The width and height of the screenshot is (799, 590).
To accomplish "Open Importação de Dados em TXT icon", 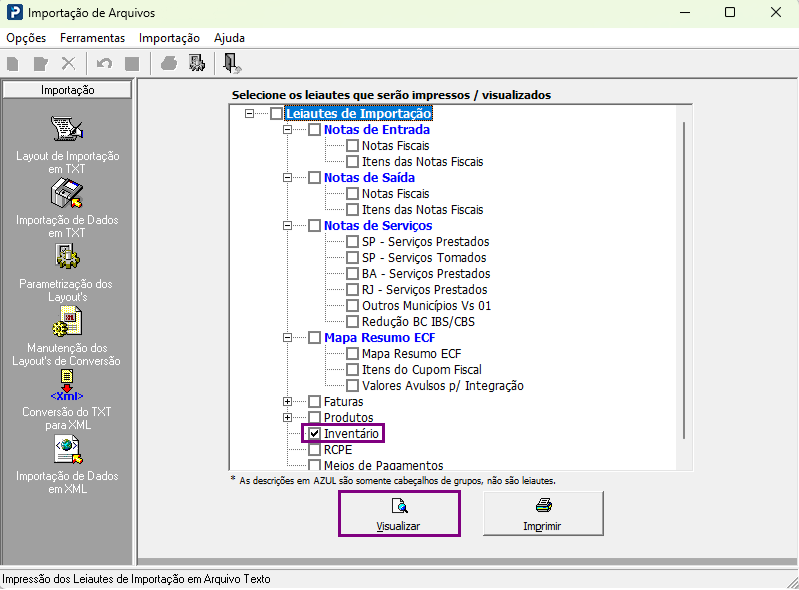I will (x=67, y=193).
